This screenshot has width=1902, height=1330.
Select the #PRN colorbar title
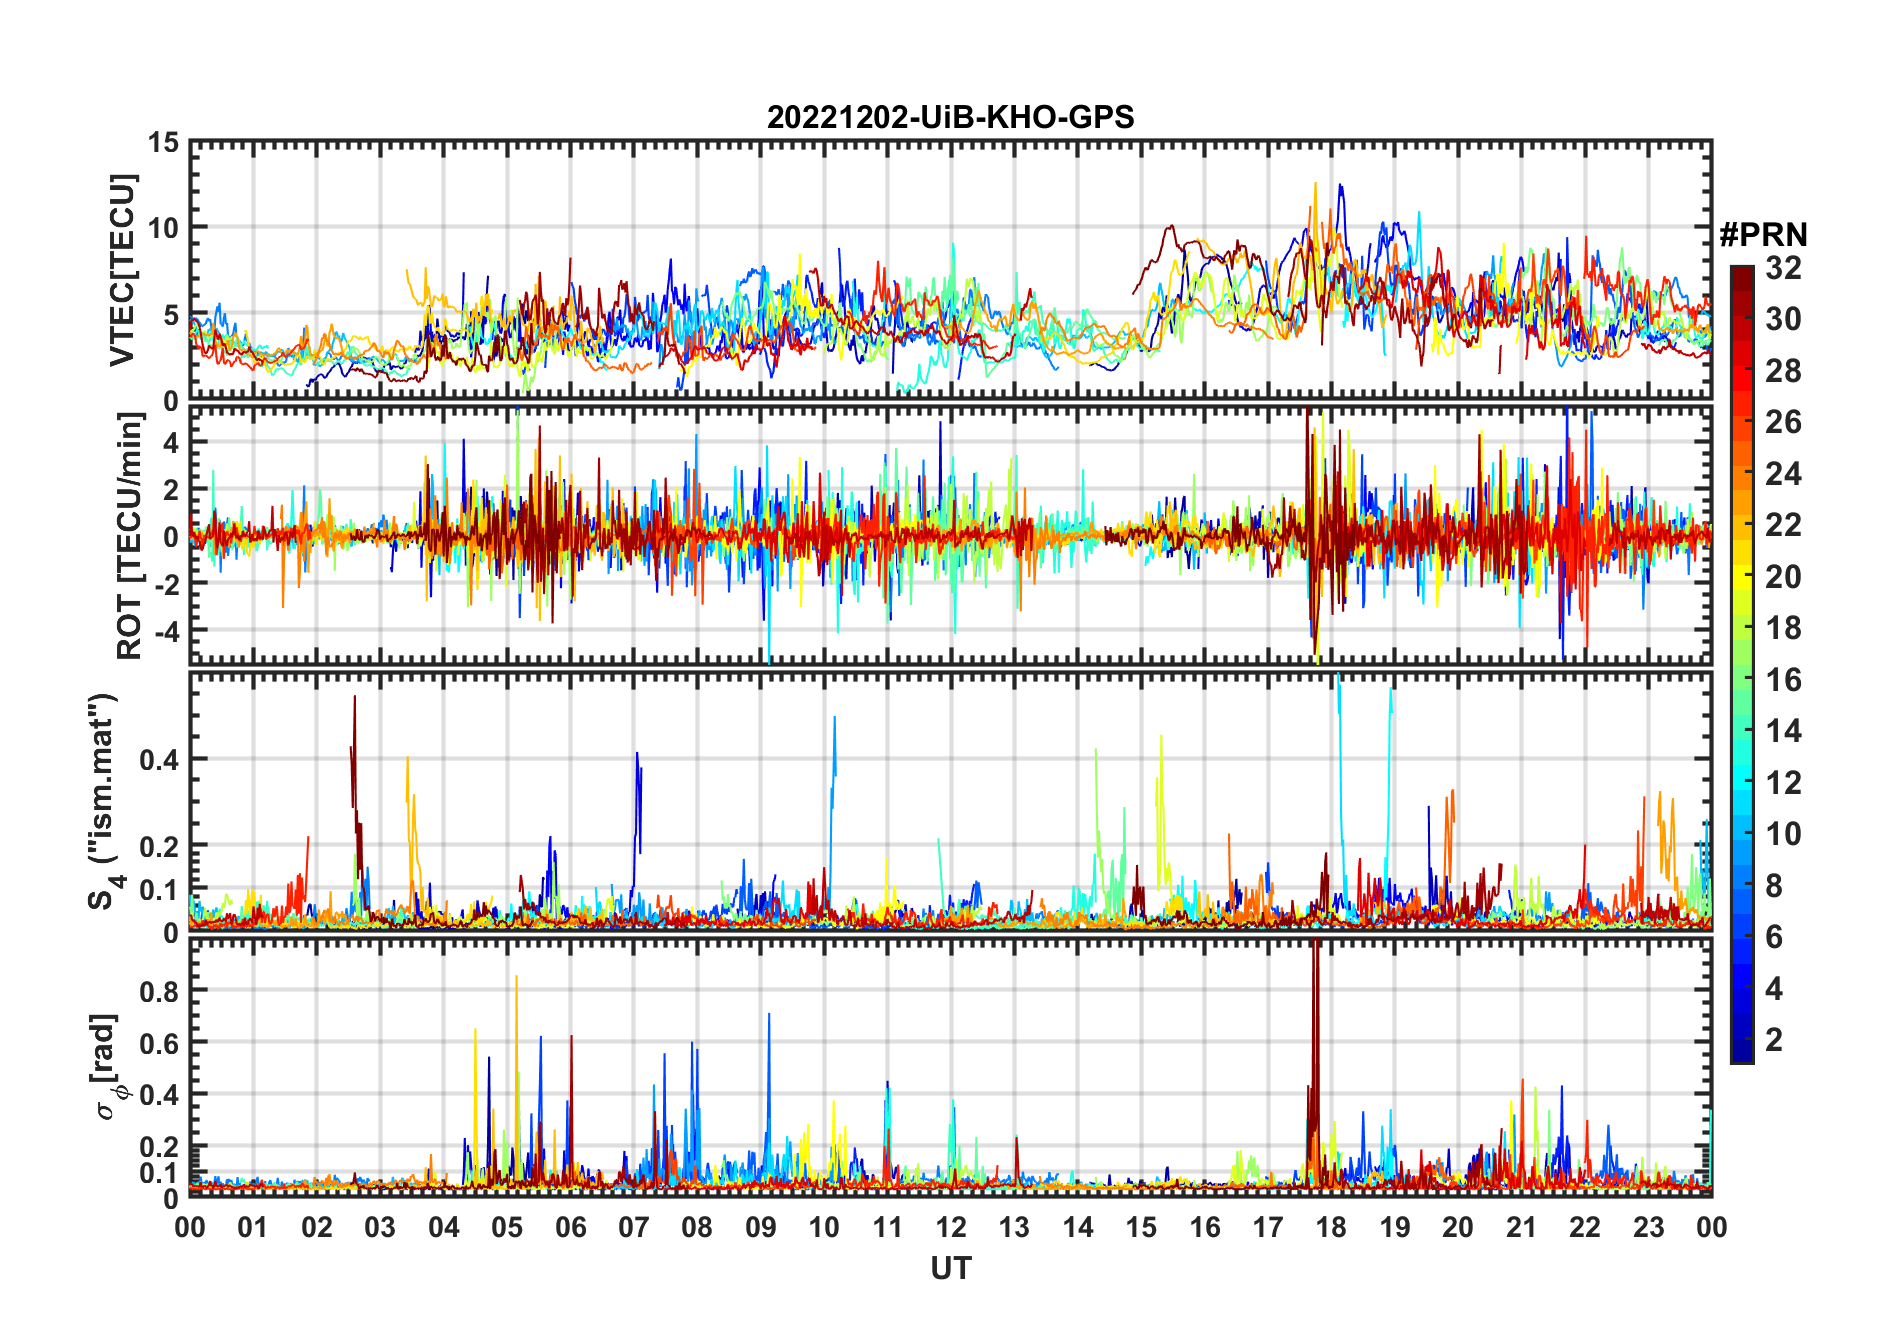(x=1763, y=235)
